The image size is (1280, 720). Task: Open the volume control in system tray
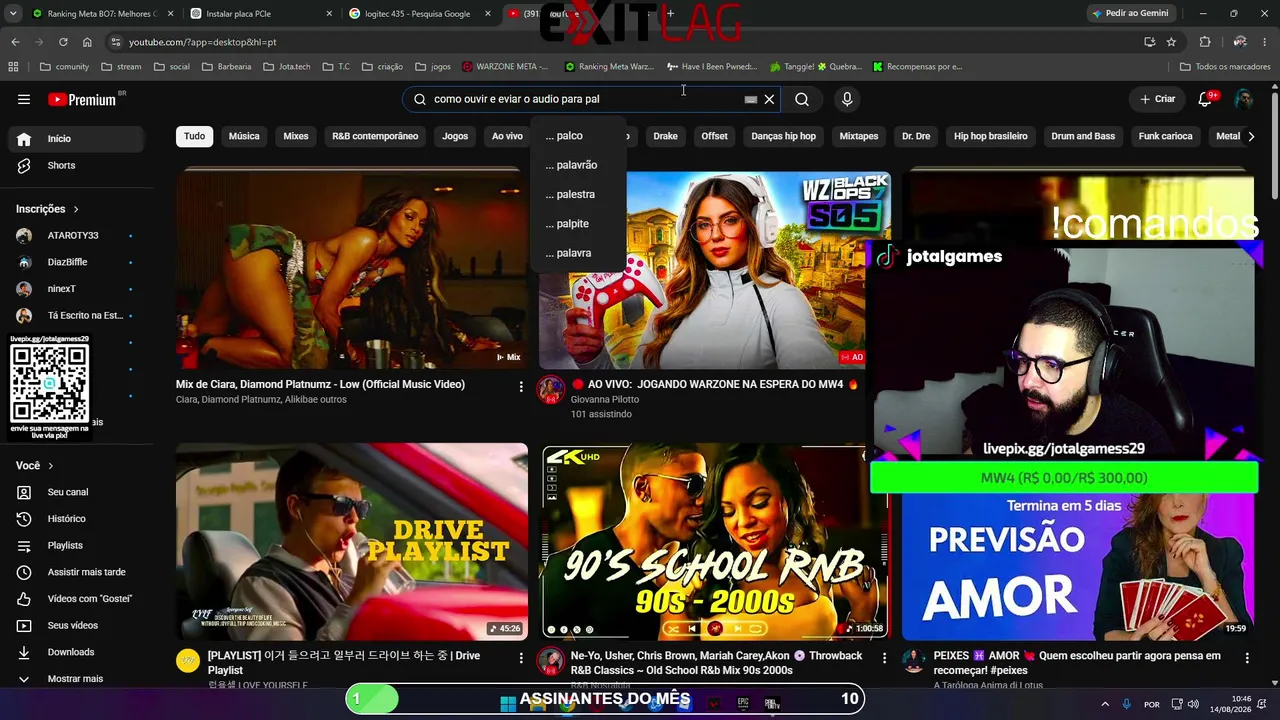coord(1193,704)
